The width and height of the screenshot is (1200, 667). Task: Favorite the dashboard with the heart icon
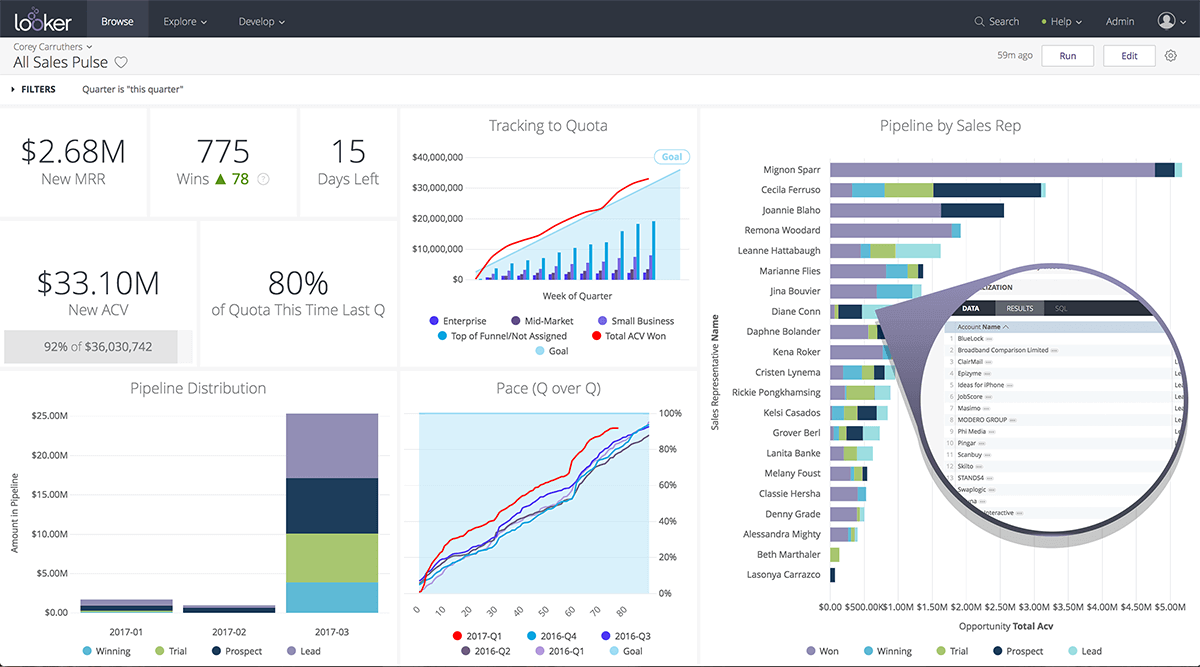pos(120,63)
